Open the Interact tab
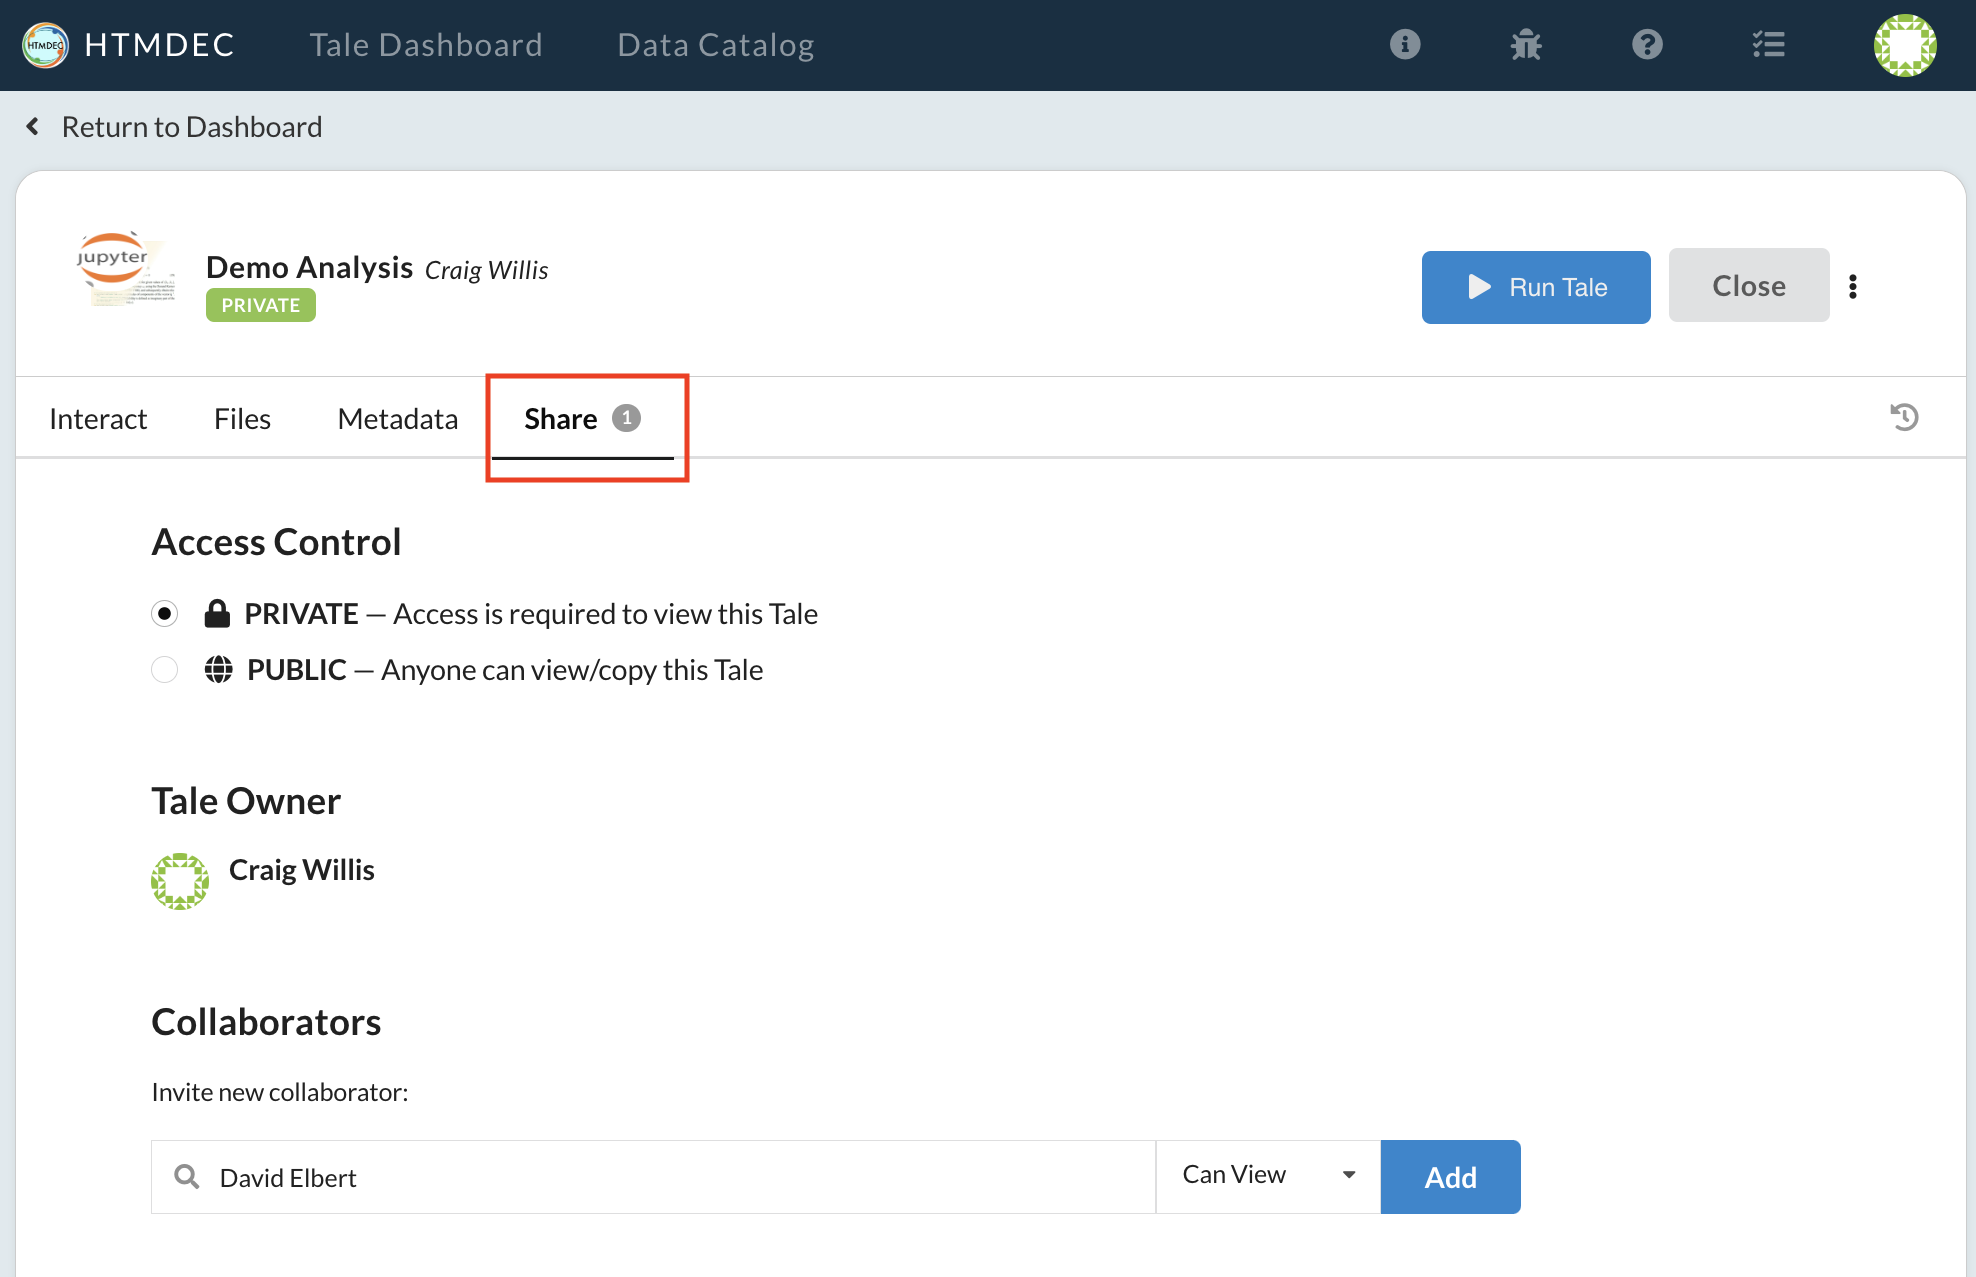This screenshot has height=1277, width=1976. click(x=98, y=419)
